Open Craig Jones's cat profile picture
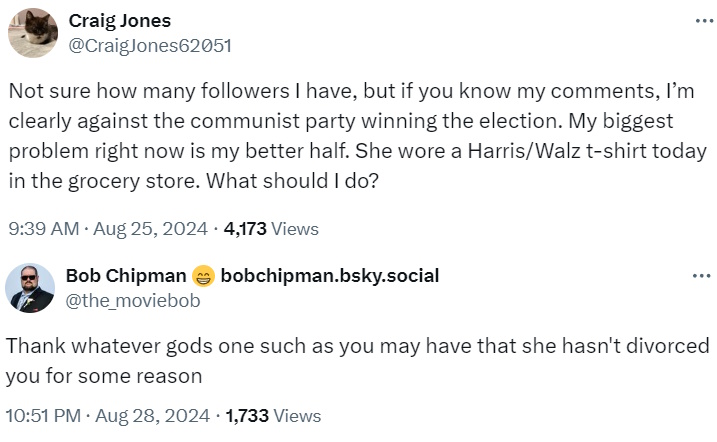This screenshot has width=717, height=442. tap(33, 33)
